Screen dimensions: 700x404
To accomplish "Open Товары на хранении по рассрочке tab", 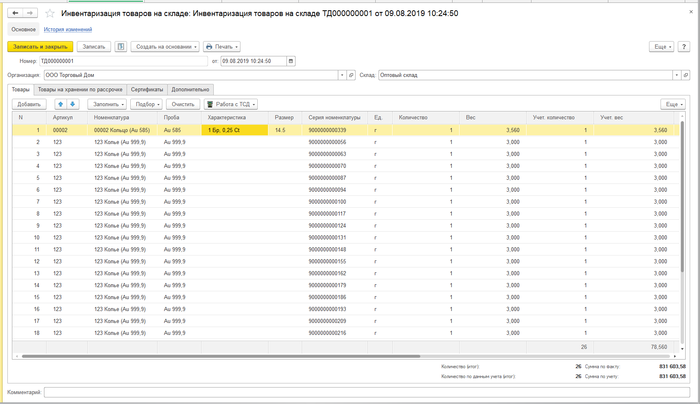I will point(80,89).
